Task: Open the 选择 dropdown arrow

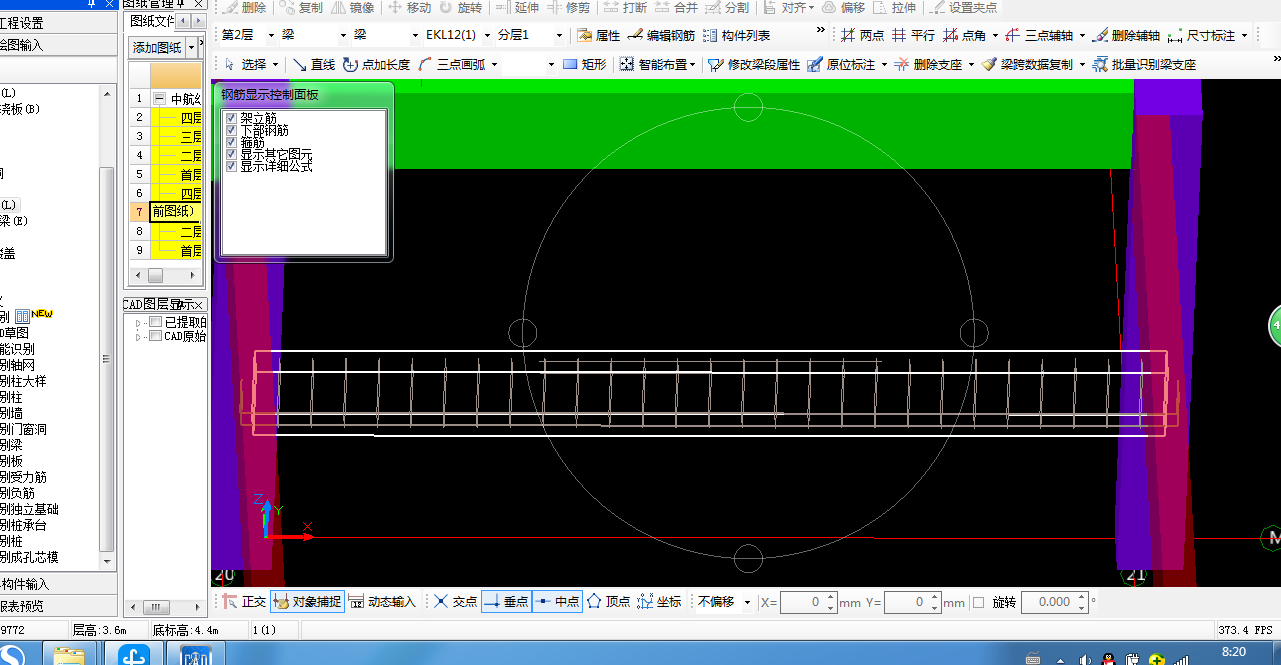Action: 276,64
